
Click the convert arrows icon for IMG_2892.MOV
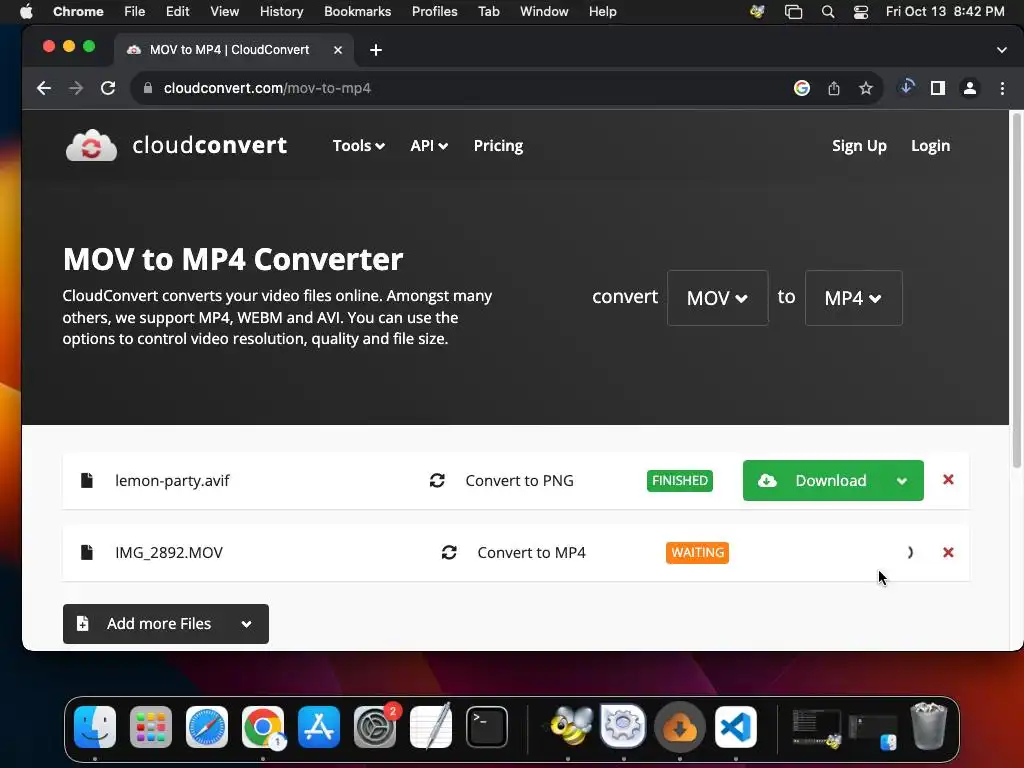[x=449, y=552]
